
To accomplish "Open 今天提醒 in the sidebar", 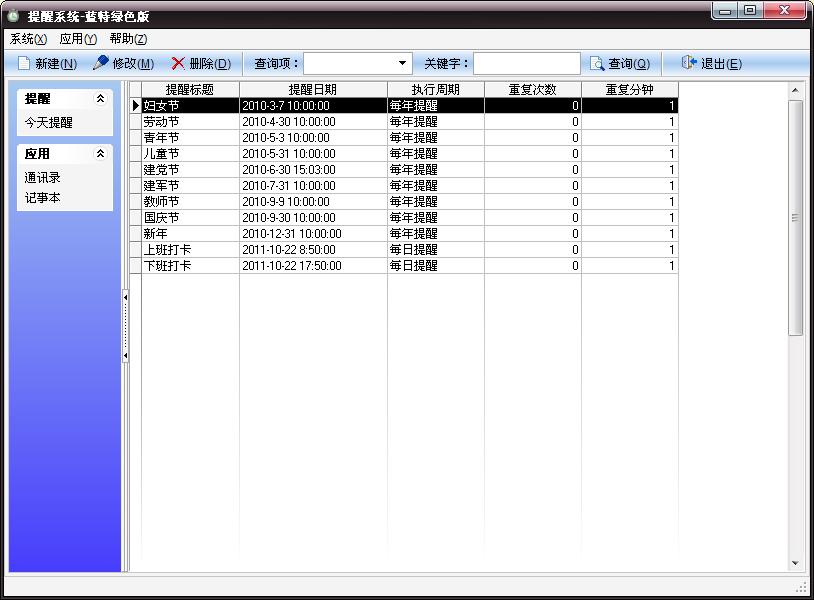I will (48, 122).
